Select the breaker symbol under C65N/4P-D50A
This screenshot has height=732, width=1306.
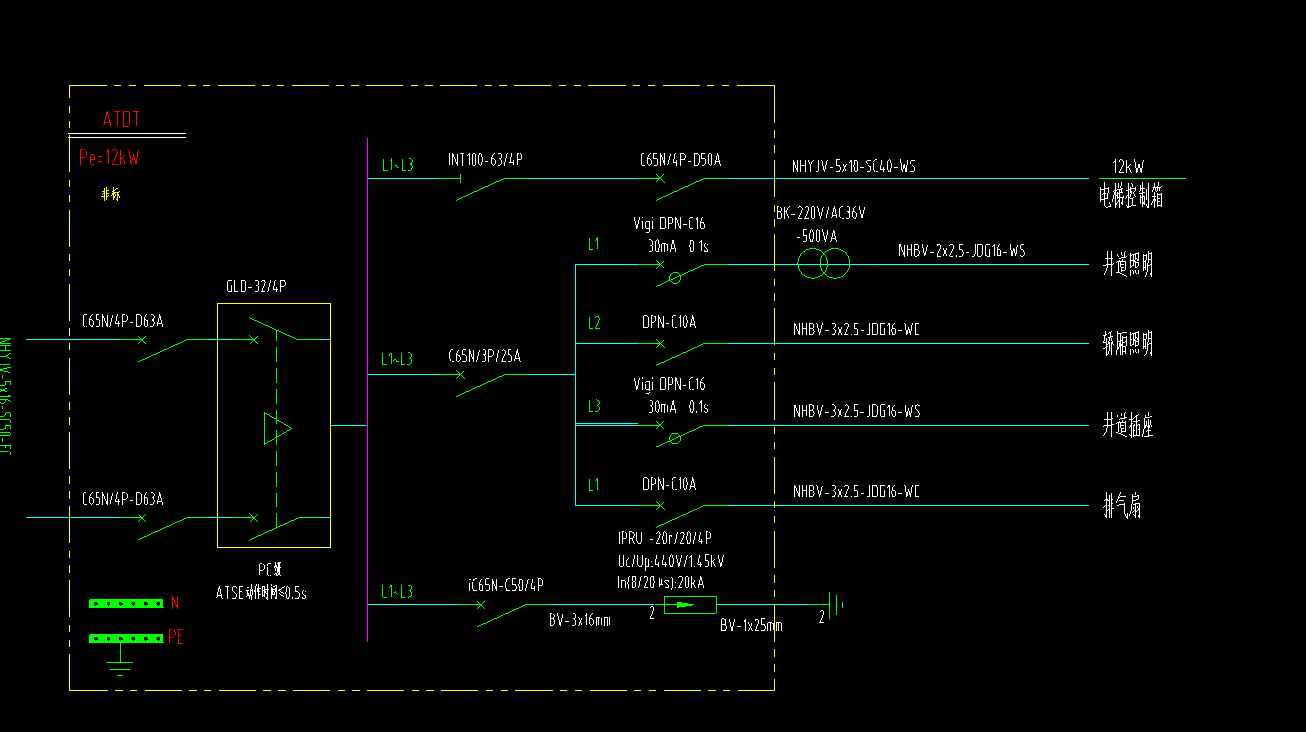(680, 187)
